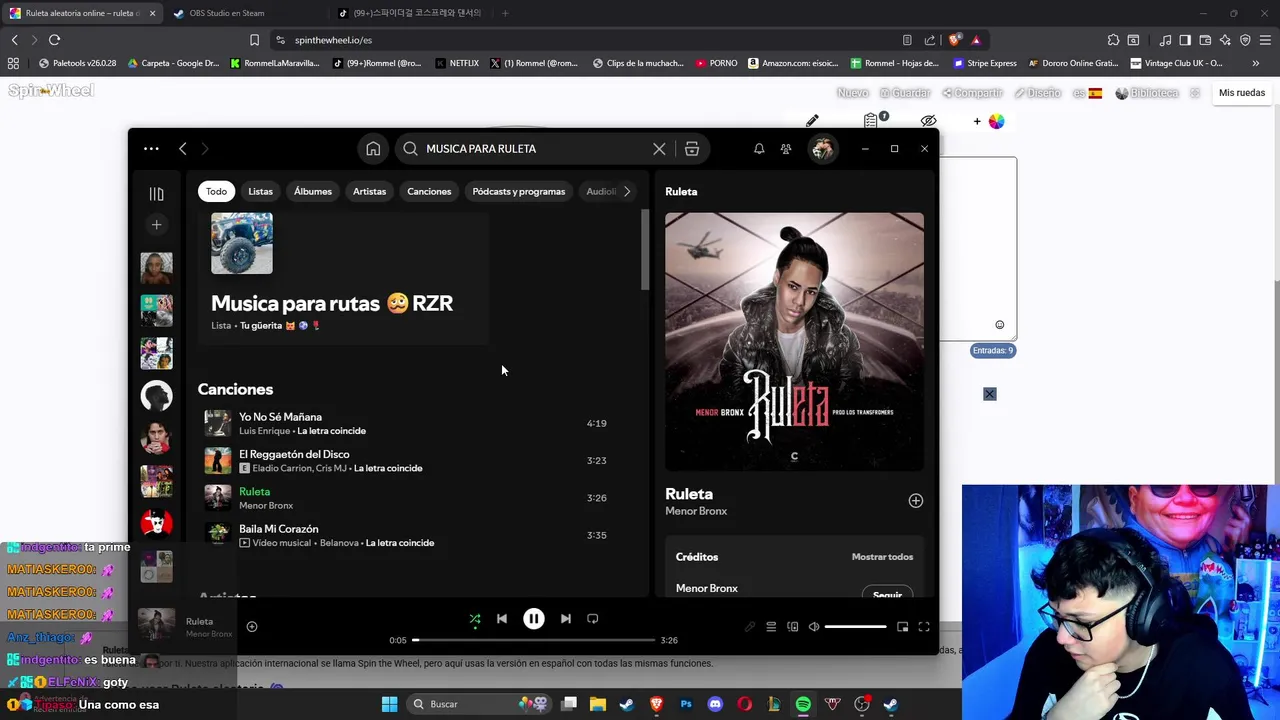Toggle shuffle in Spotify player
1280x720 pixels.
click(x=475, y=619)
